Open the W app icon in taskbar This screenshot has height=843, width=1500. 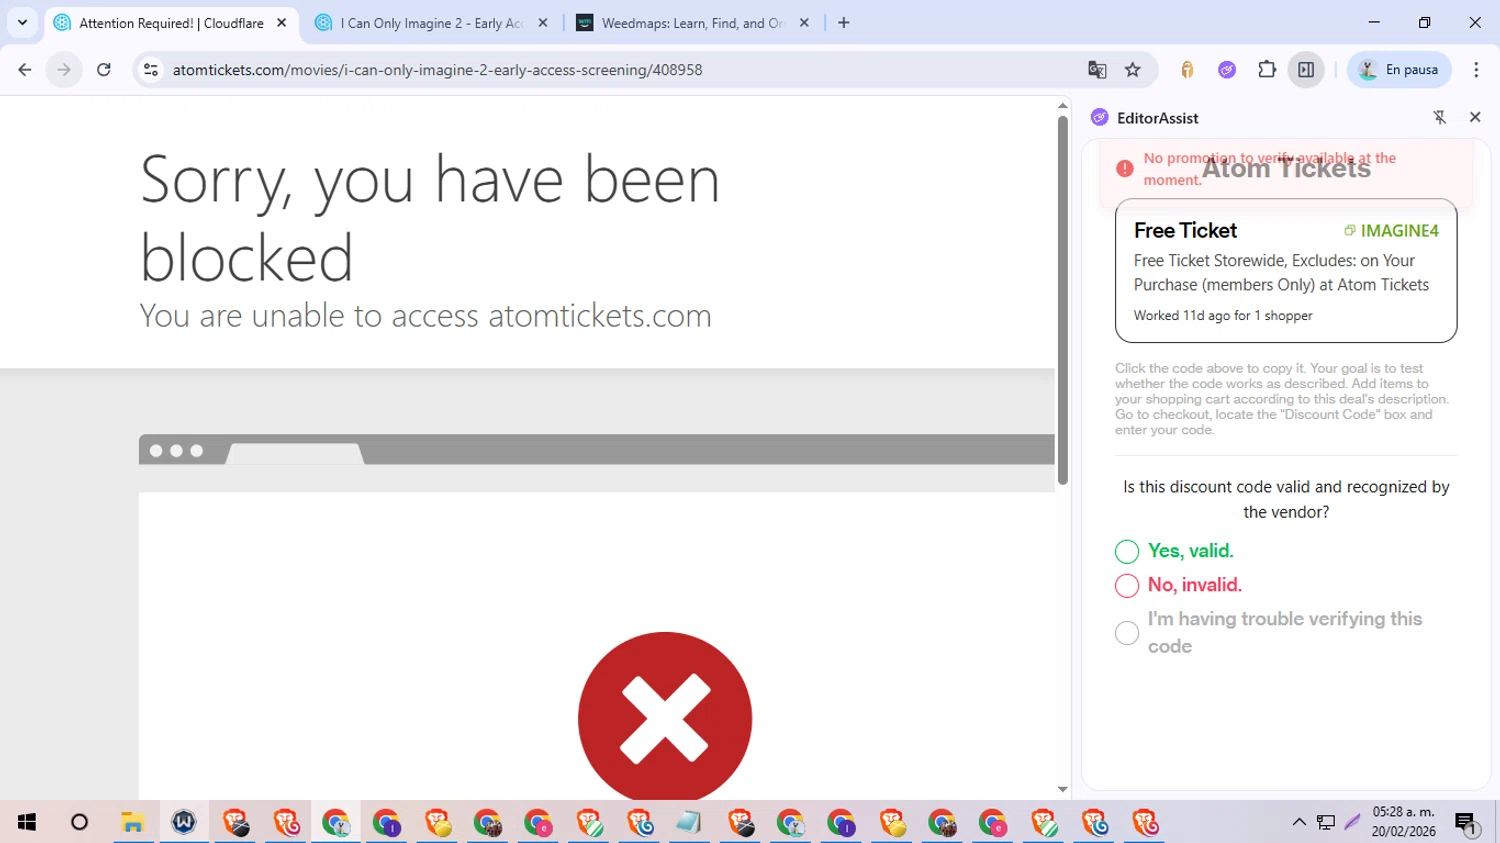(x=184, y=822)
